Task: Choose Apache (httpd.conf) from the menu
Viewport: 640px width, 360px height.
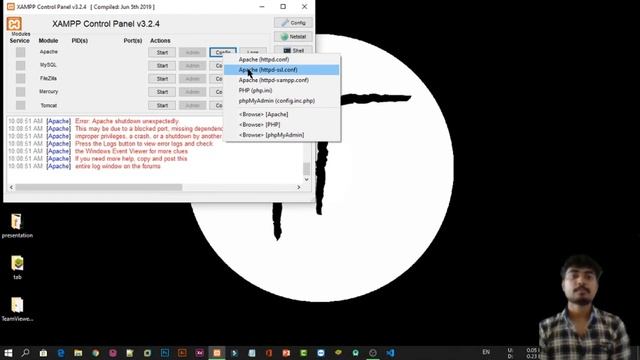Action: click(x=282, y=60)
